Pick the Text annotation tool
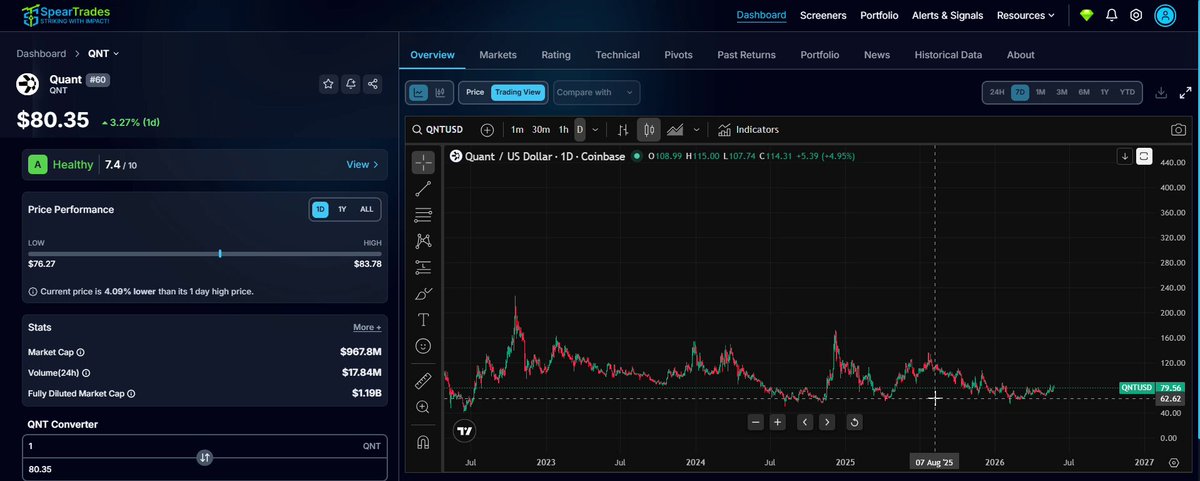1200x481 pixels. 423,319
